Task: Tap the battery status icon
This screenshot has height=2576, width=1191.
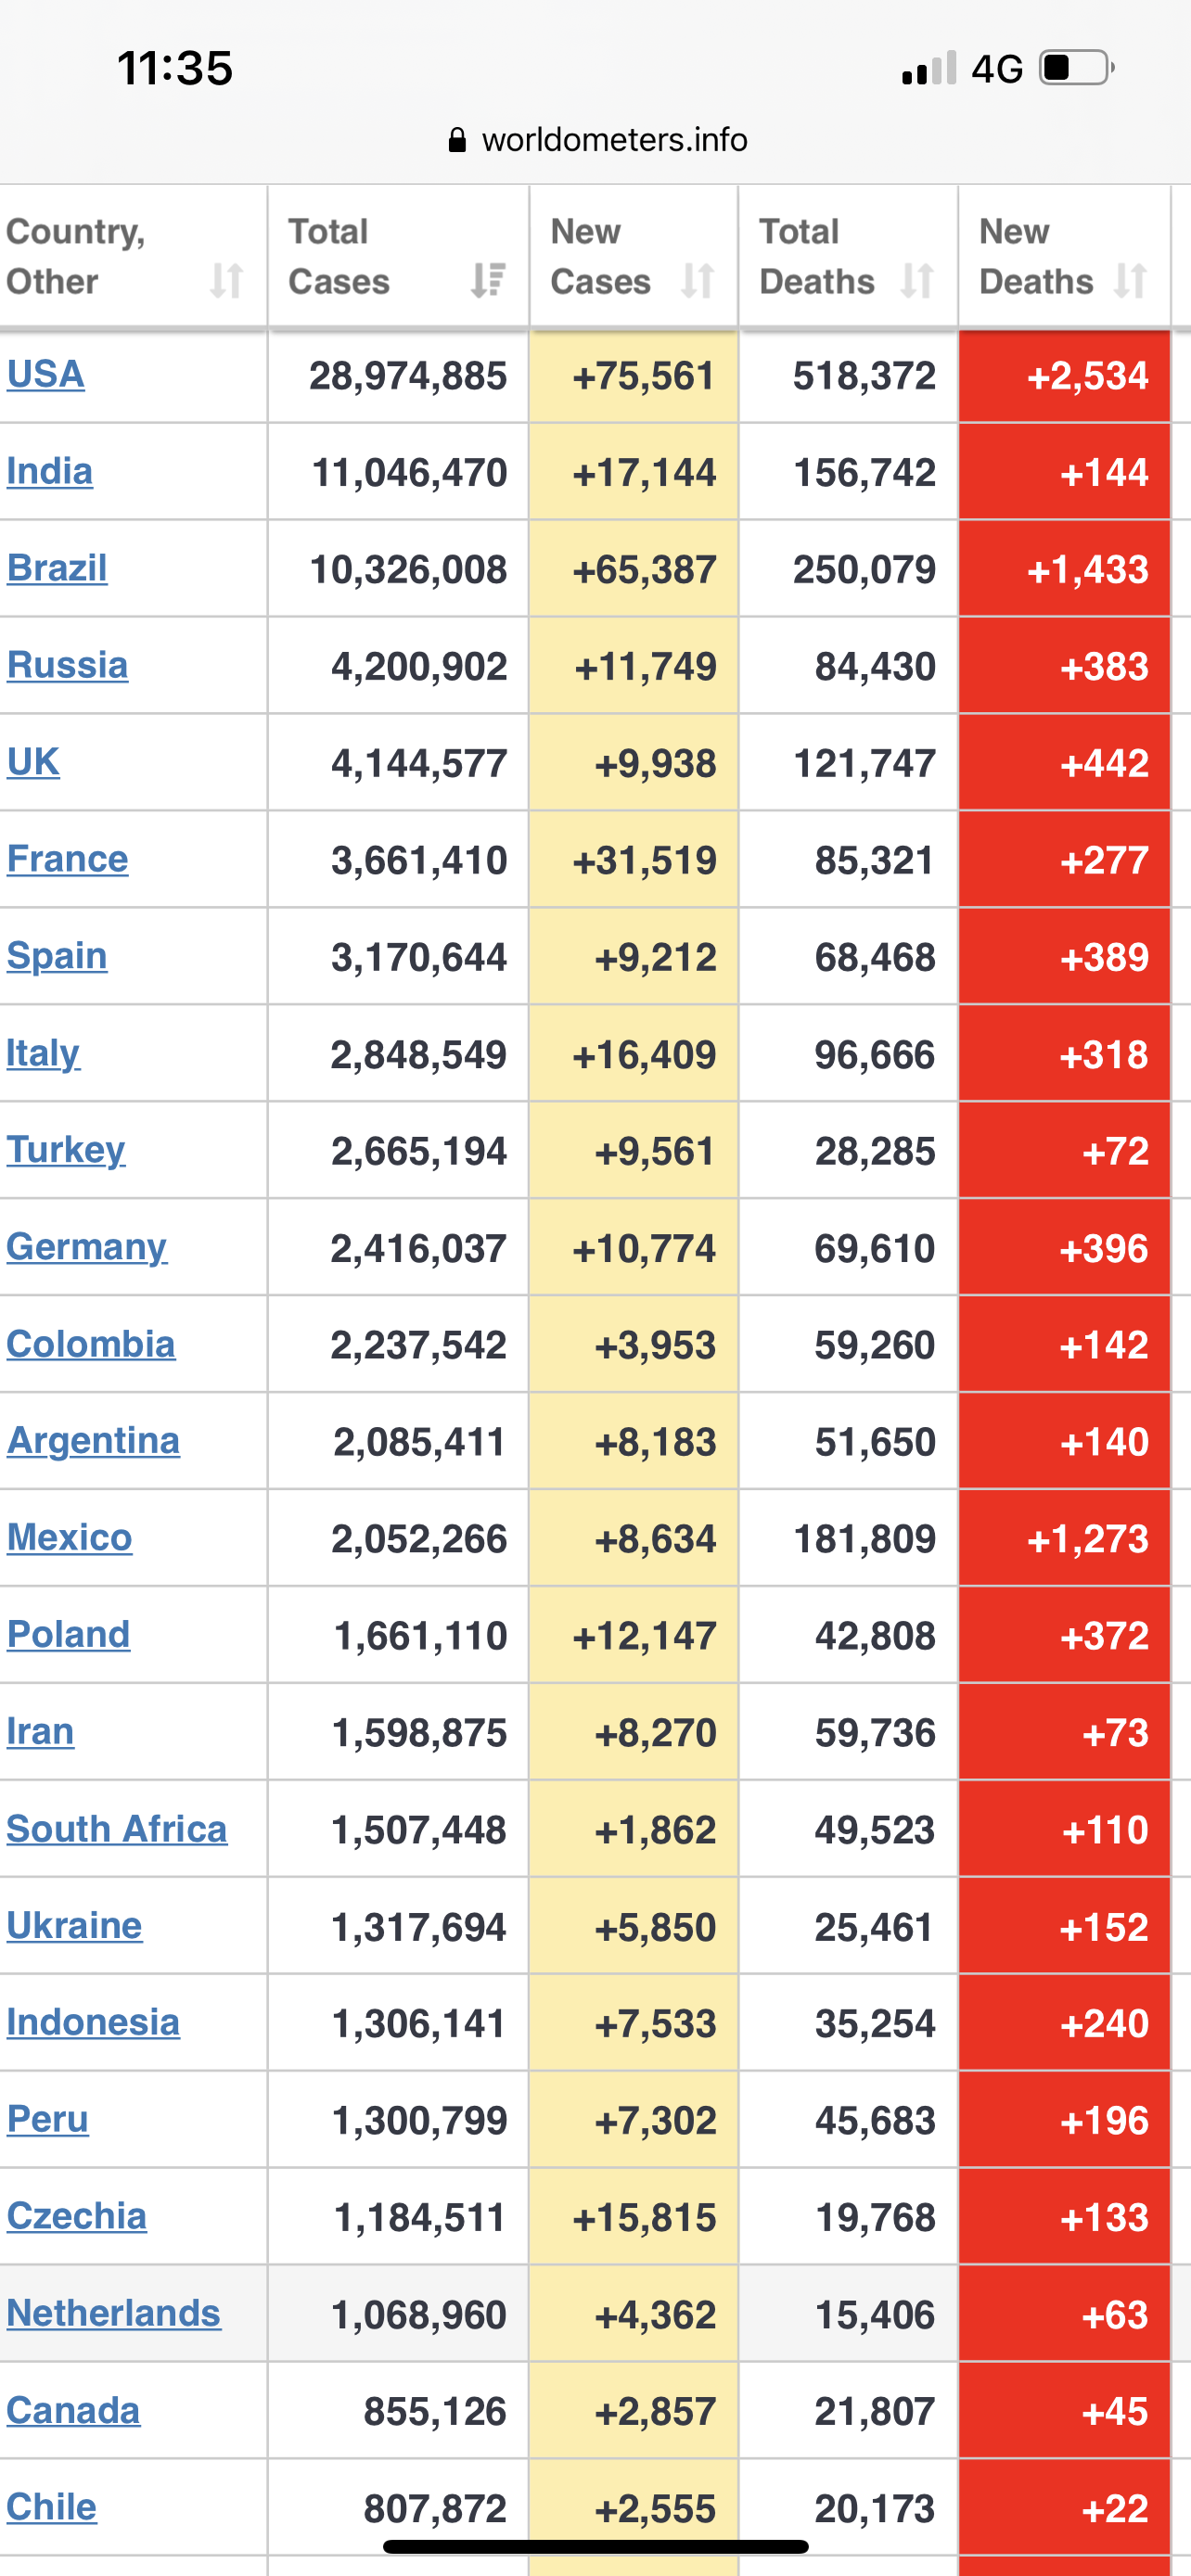Action: point(1076,68)
